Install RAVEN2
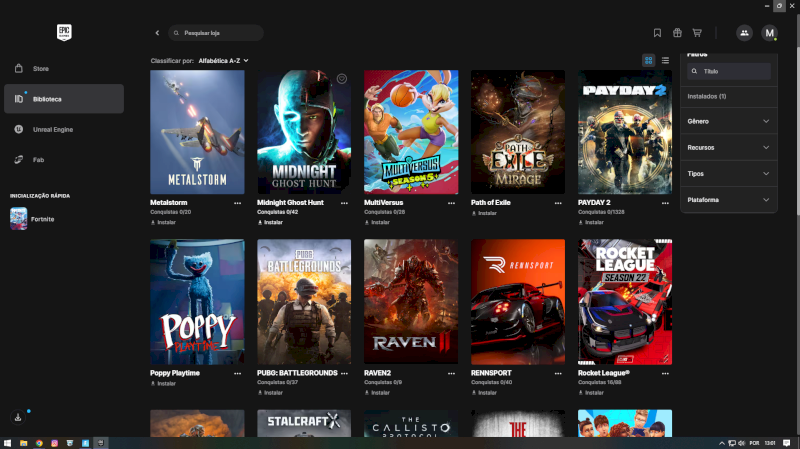800x449 pixels. [x=378, y=393]
